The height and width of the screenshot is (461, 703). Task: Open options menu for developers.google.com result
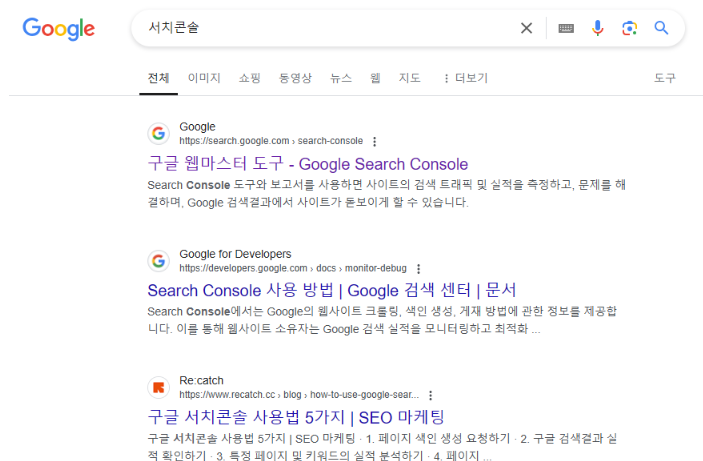[x=418, y=269]
